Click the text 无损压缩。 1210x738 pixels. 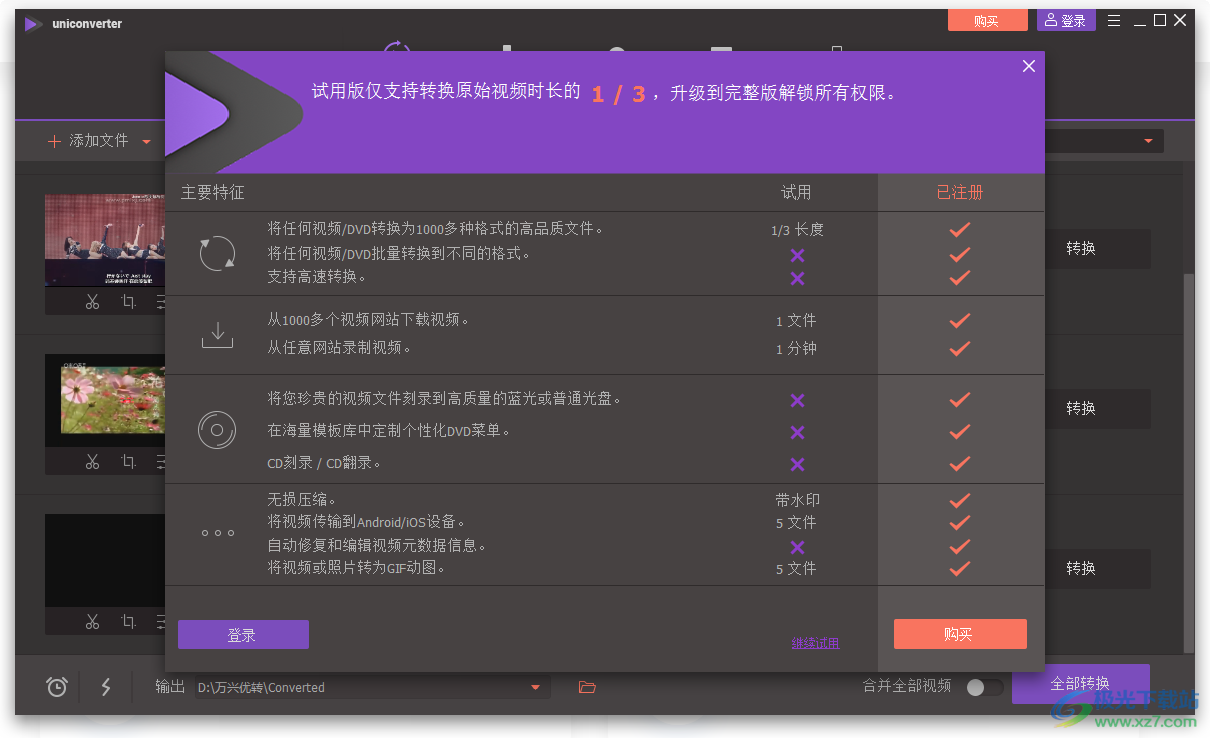(302, 499)
